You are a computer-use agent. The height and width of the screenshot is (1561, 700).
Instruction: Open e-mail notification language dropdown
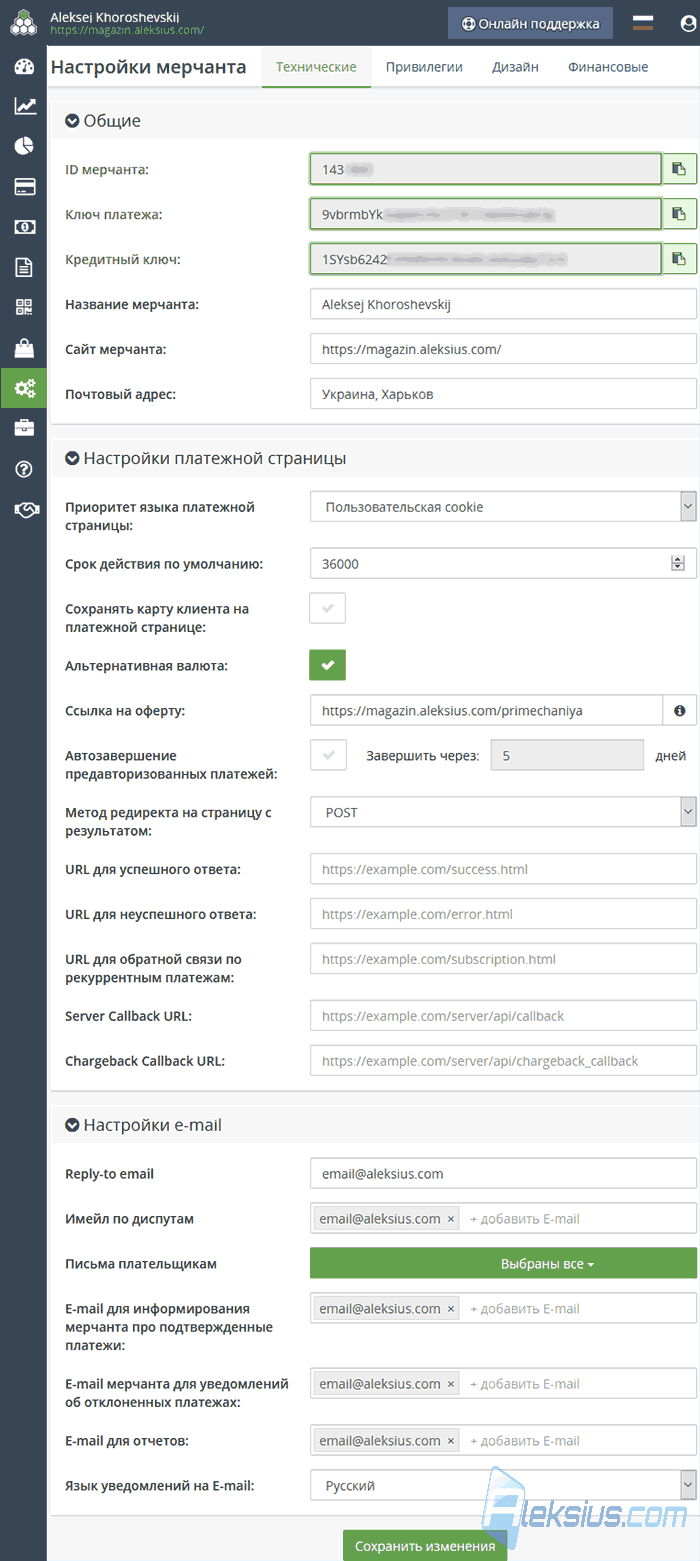coord(503,1486)
